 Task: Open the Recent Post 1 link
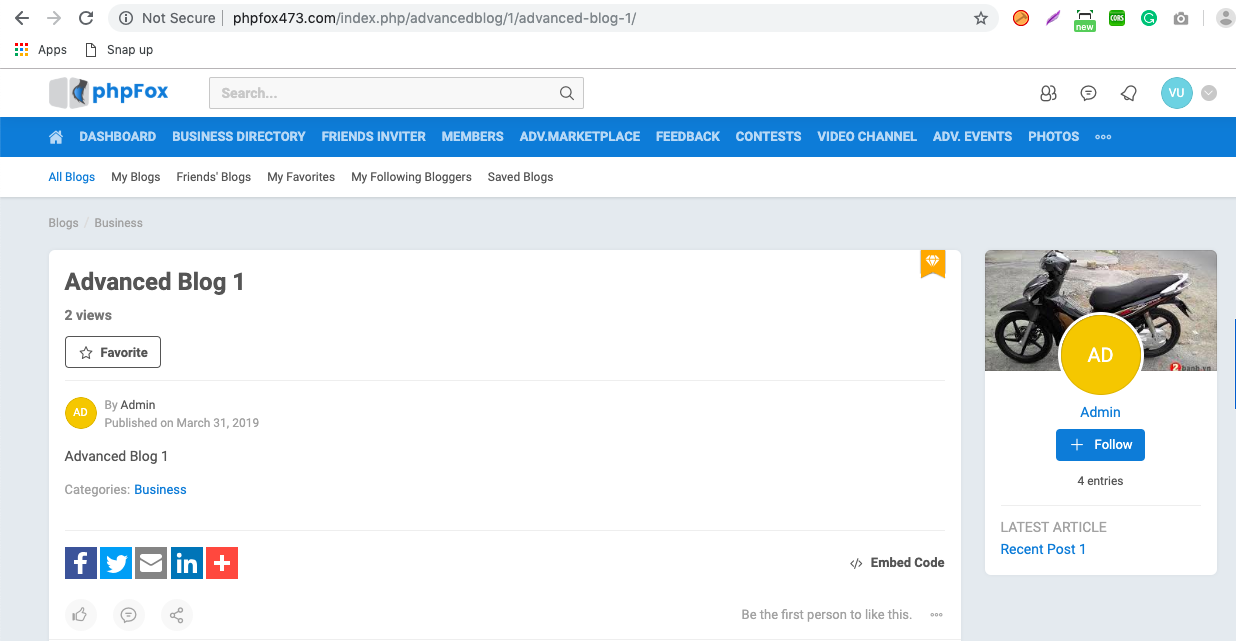[1043, 549]
